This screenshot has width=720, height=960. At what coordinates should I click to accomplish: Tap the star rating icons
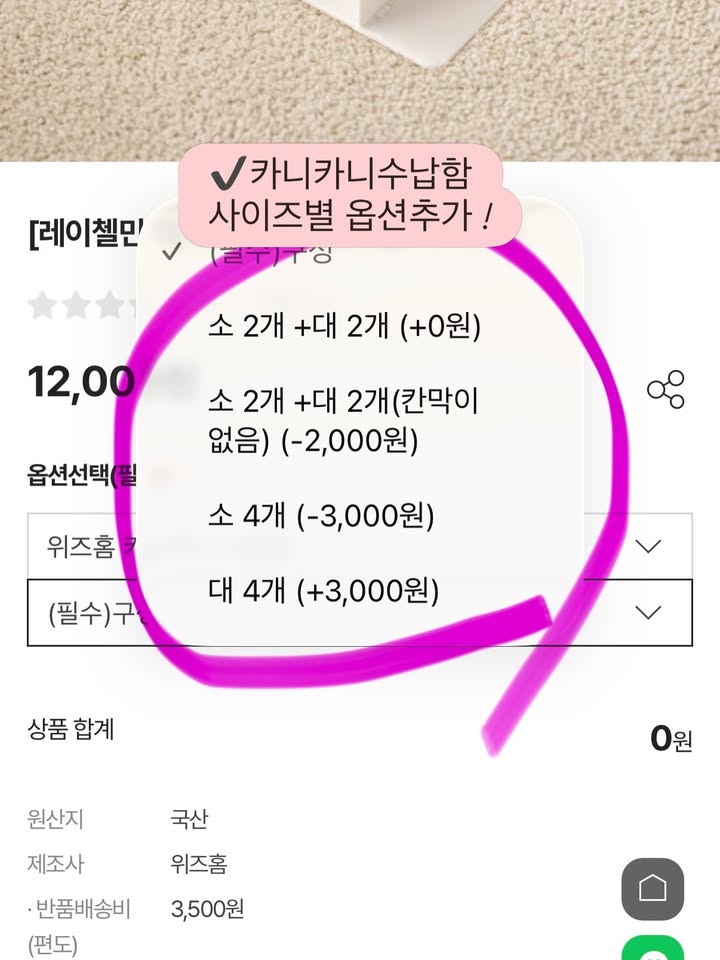pos(80,305)
